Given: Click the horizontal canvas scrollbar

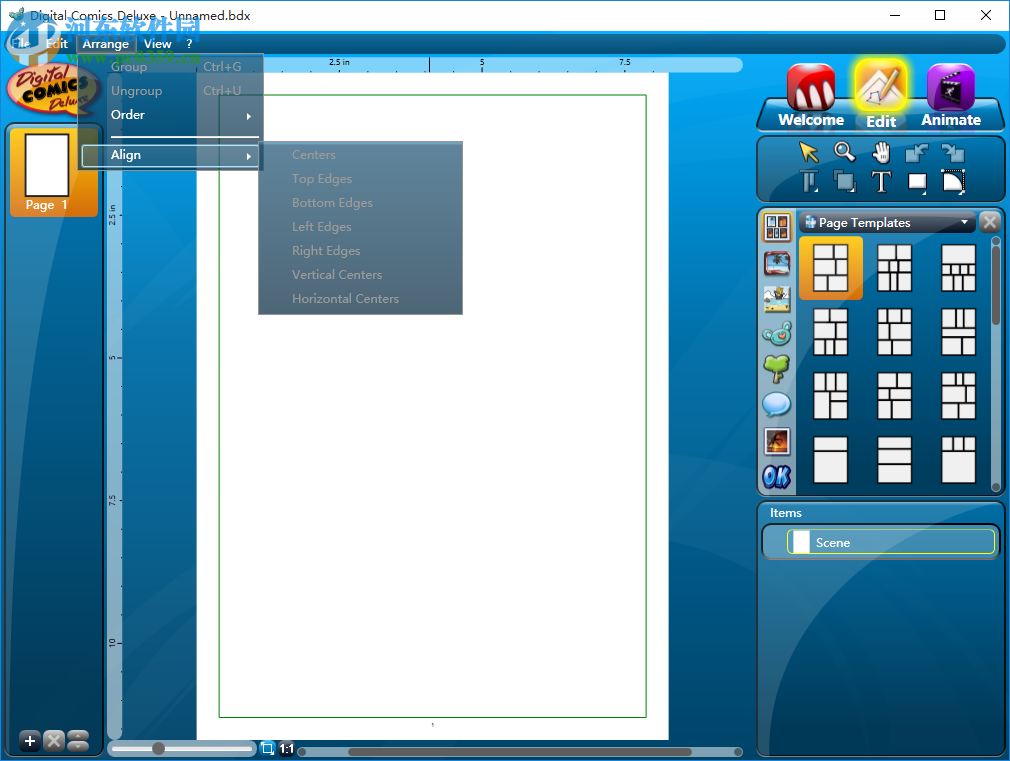Looking at the screenshot, I should 520,752.
